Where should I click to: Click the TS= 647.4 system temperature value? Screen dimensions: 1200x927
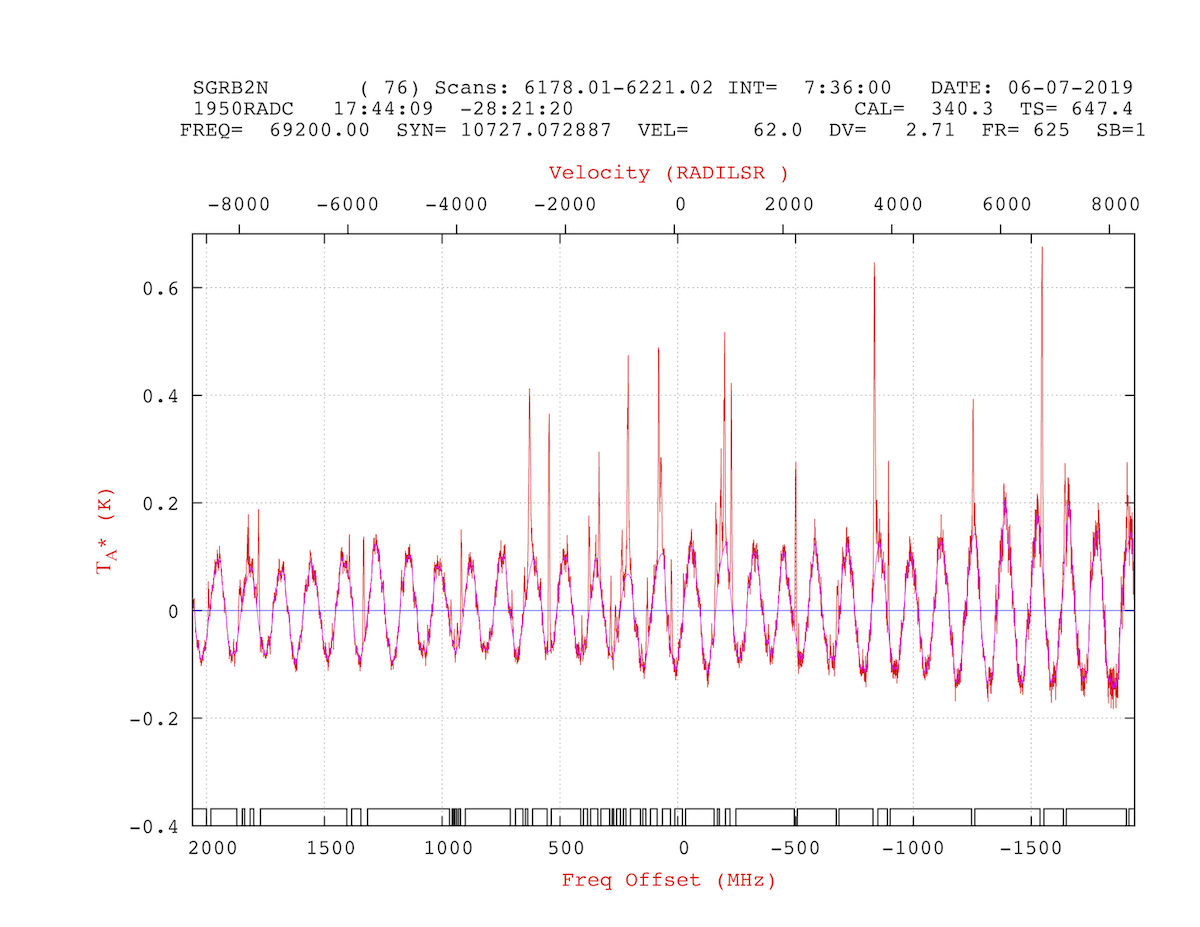click(x=1076, y=109)
